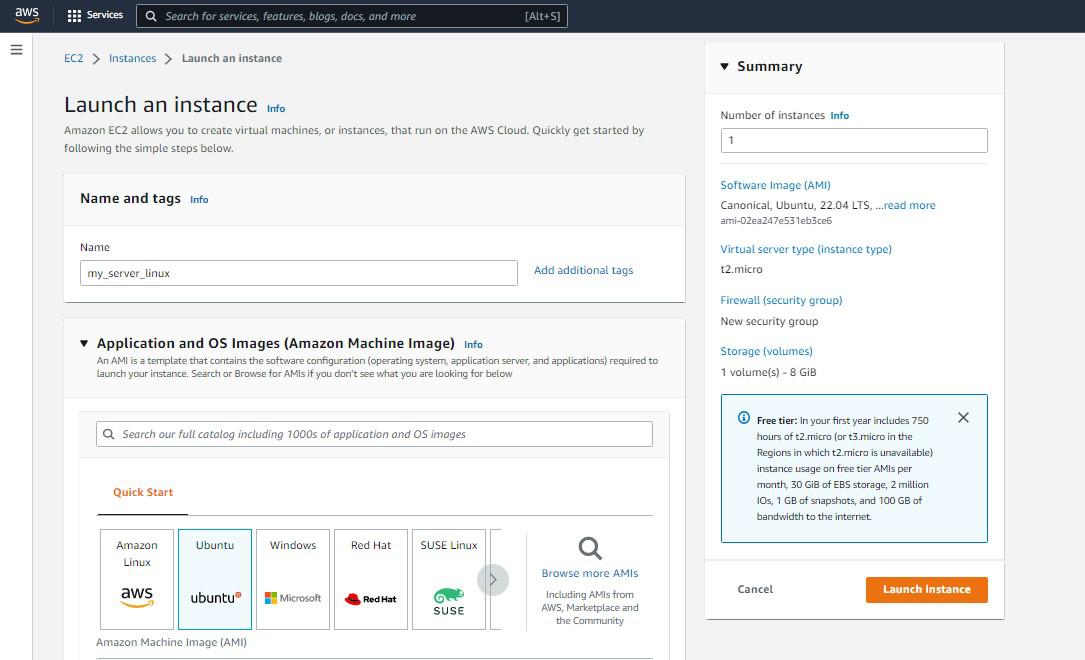This screenshot has height=660, width=1085.
Task: Click the ami-02ea247e531eb3ce6 ID text
Action: pos(776,221)
